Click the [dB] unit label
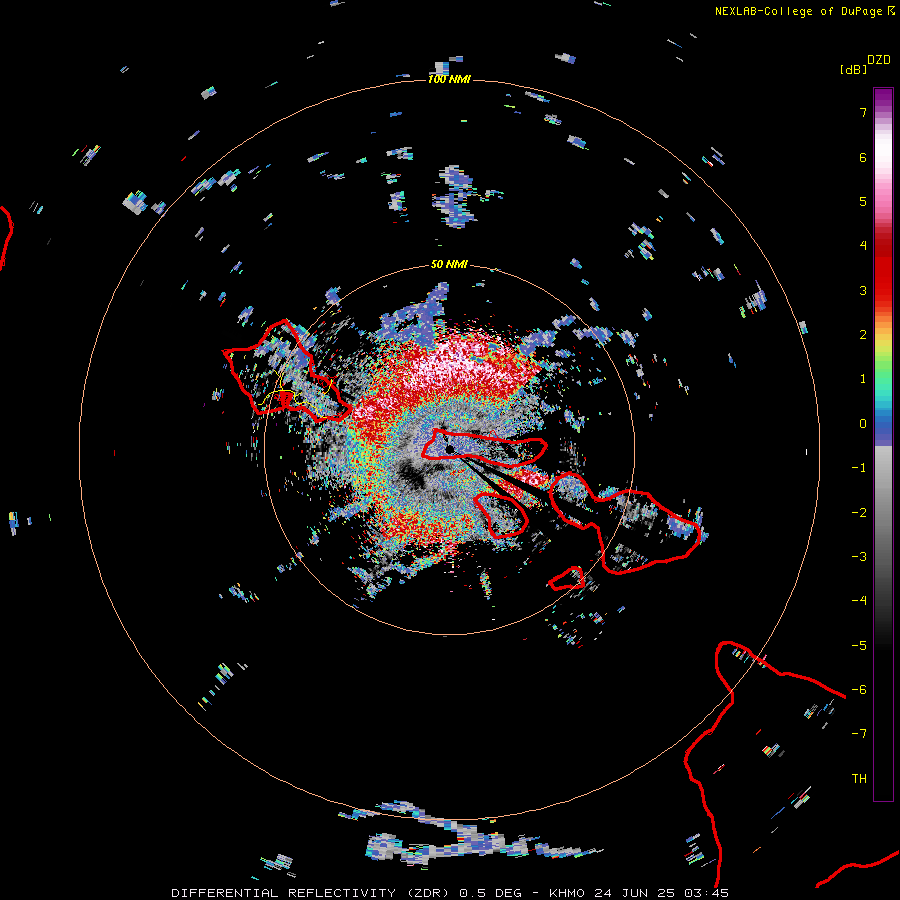Image resolution: width=900 pixels, height=900 pixels. tap(853, 69)
